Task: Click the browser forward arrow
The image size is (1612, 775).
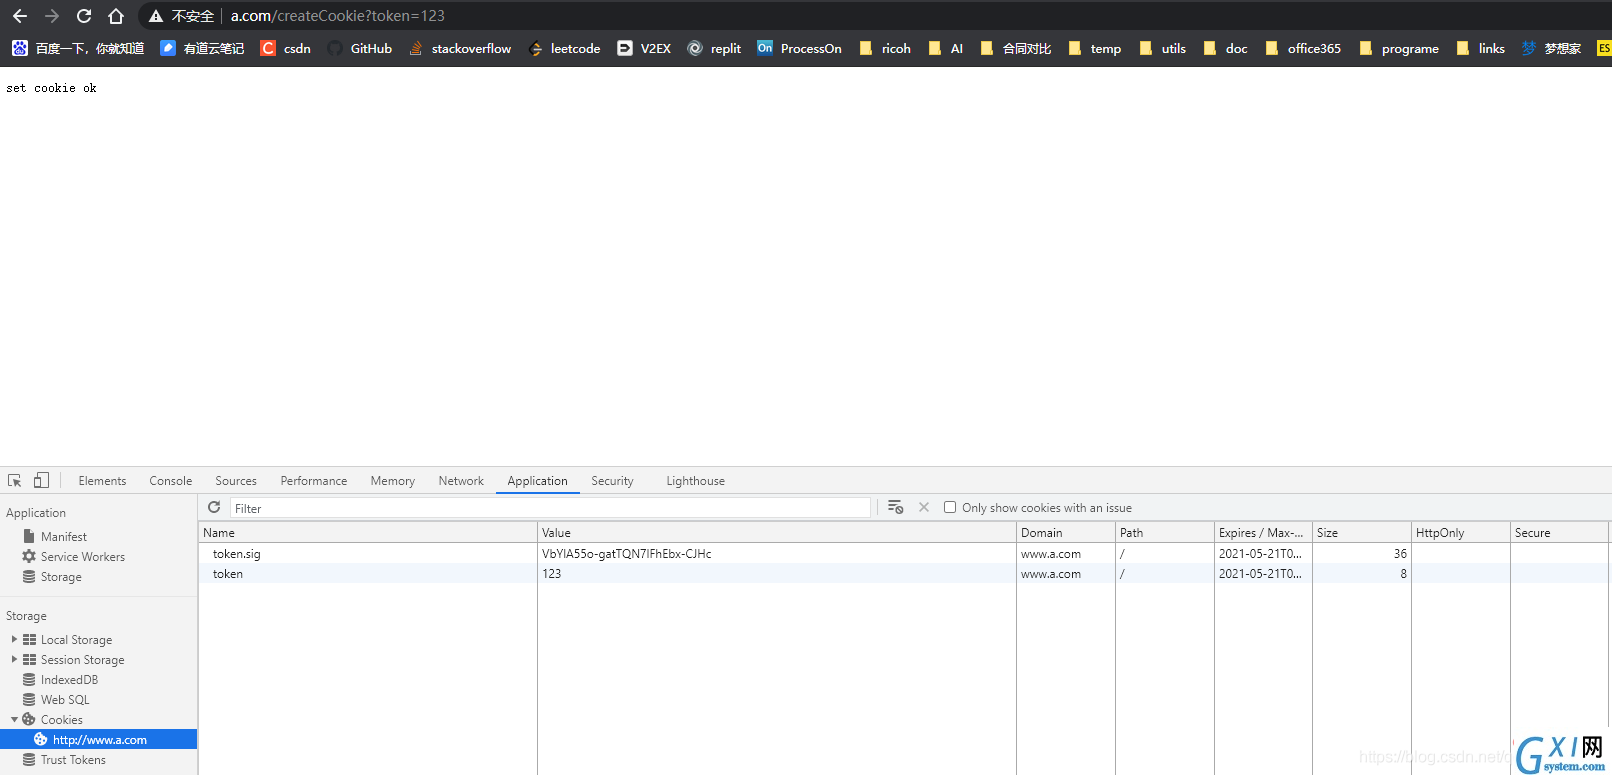Action: point(52,16)
